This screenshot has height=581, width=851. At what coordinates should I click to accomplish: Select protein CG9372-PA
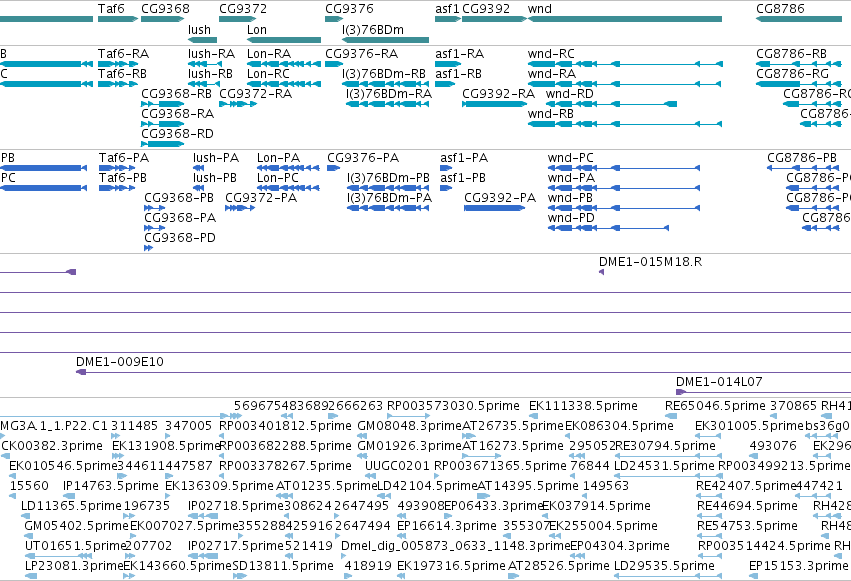[x=240, y=208]
